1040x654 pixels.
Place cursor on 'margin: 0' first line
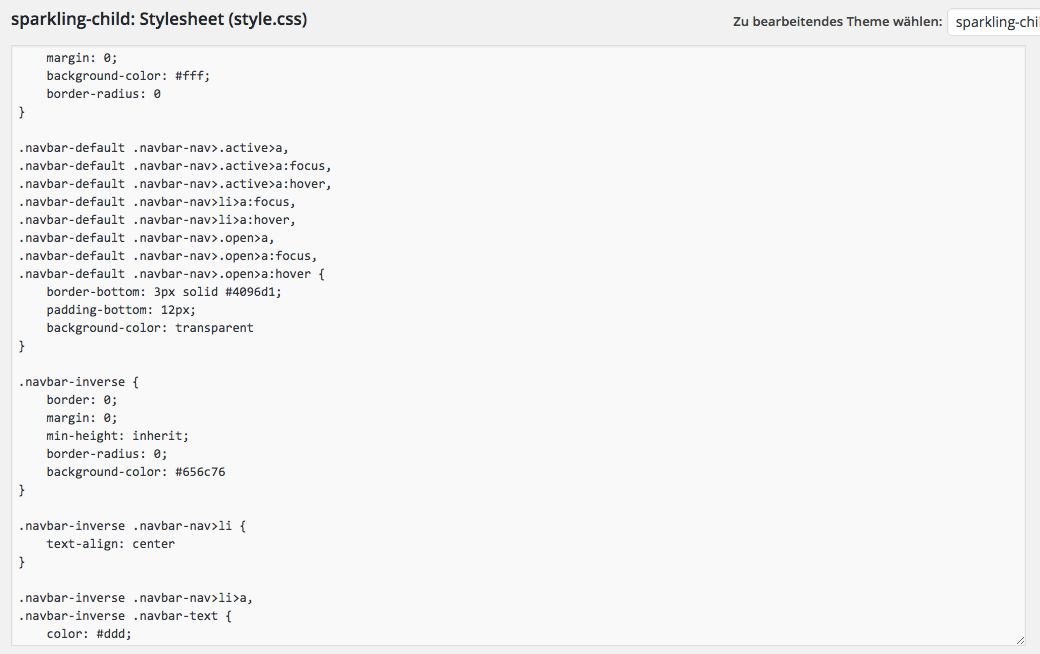[x=81, y=58]
